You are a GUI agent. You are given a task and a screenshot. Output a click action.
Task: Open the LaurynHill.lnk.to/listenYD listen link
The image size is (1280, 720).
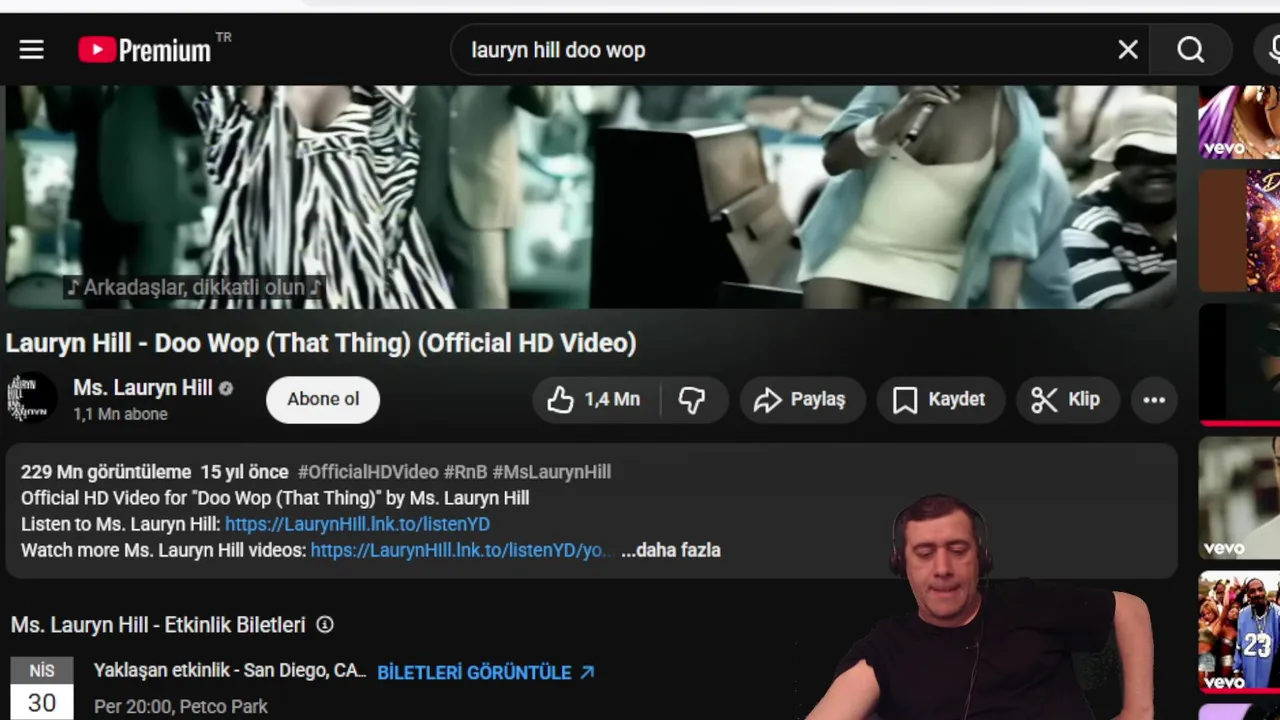pos(357,524)
